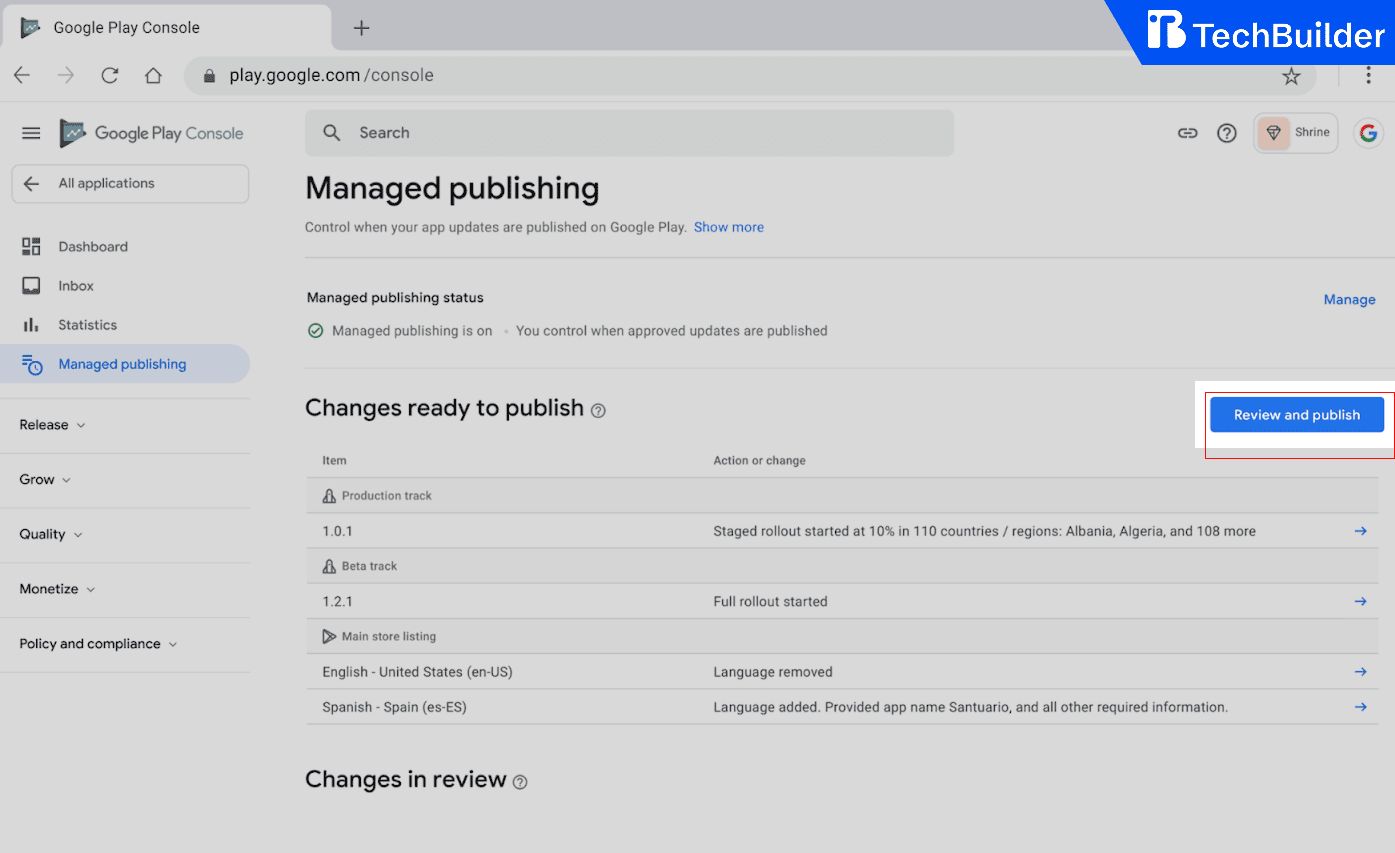1395x853 pixels.
Task: Open the Manage link for publishing status
Action: pos(1349,299)
